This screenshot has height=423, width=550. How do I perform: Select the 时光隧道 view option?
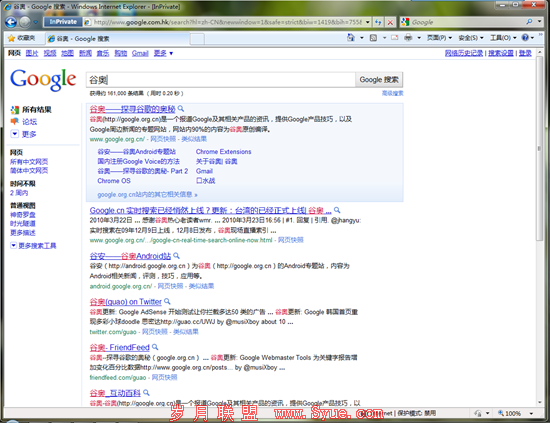click(x=23, y=223)
